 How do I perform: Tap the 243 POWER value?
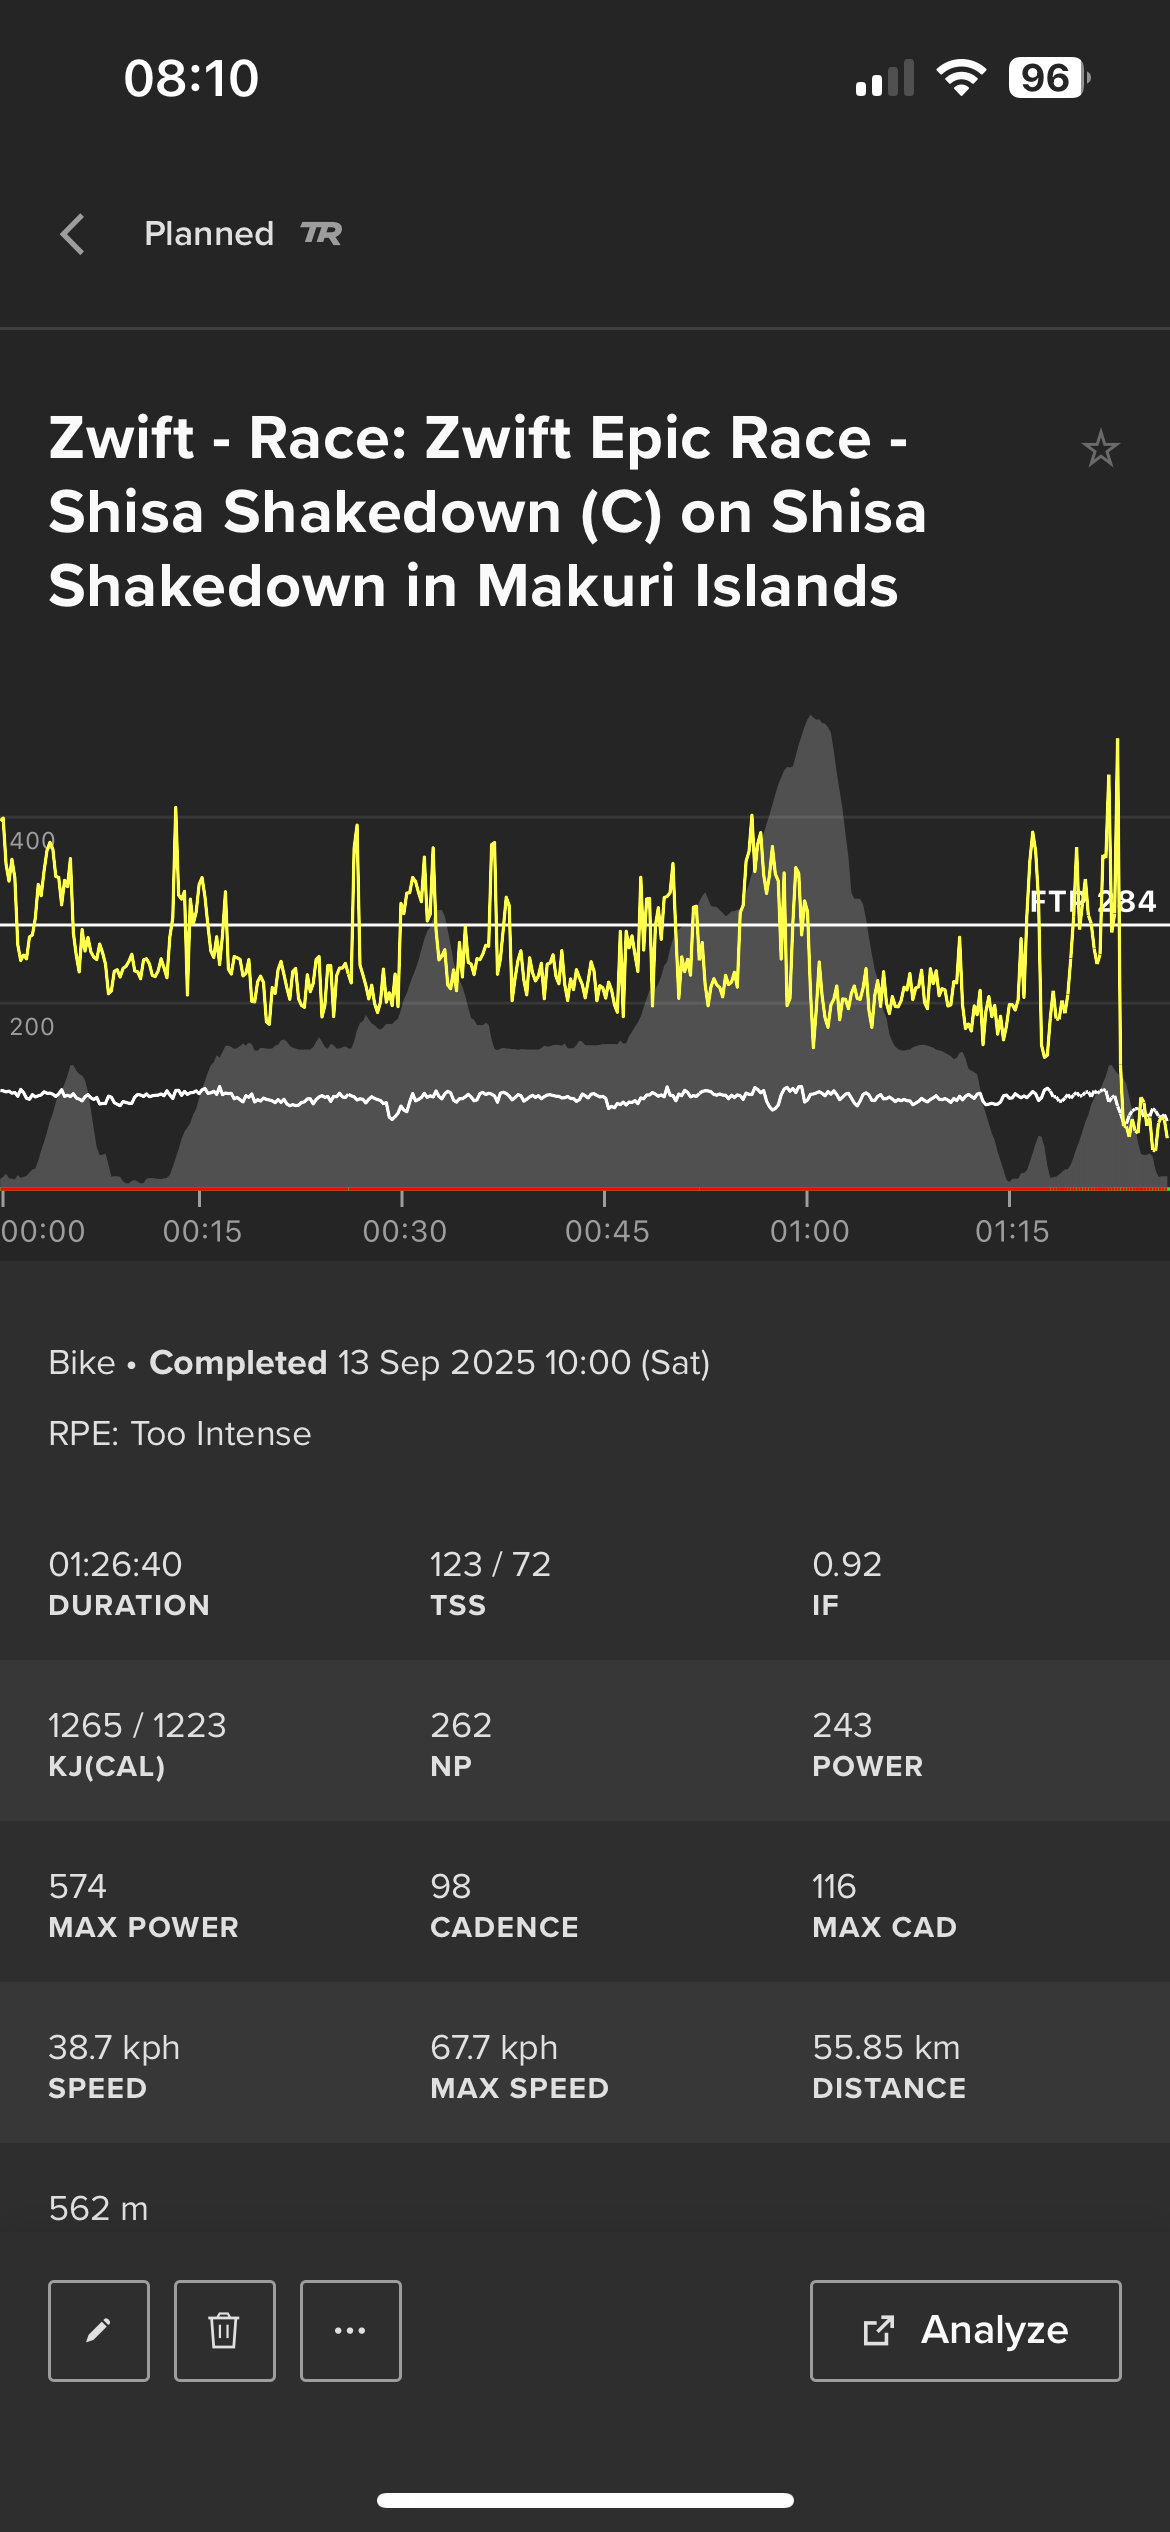(842, 1725)
